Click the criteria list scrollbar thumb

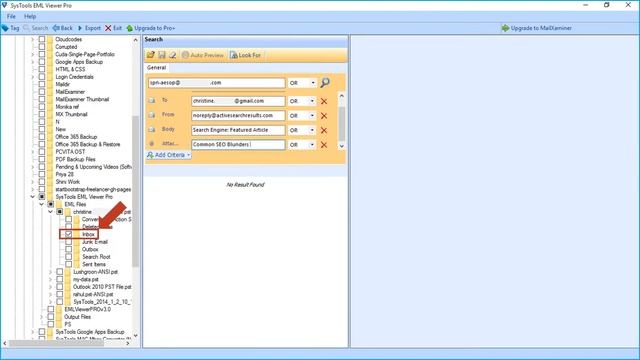pyautogui.click(x=342, y=124)
